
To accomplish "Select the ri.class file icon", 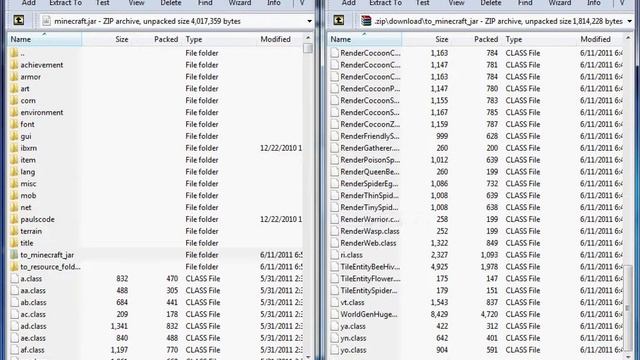I will (x=335, y=255).
